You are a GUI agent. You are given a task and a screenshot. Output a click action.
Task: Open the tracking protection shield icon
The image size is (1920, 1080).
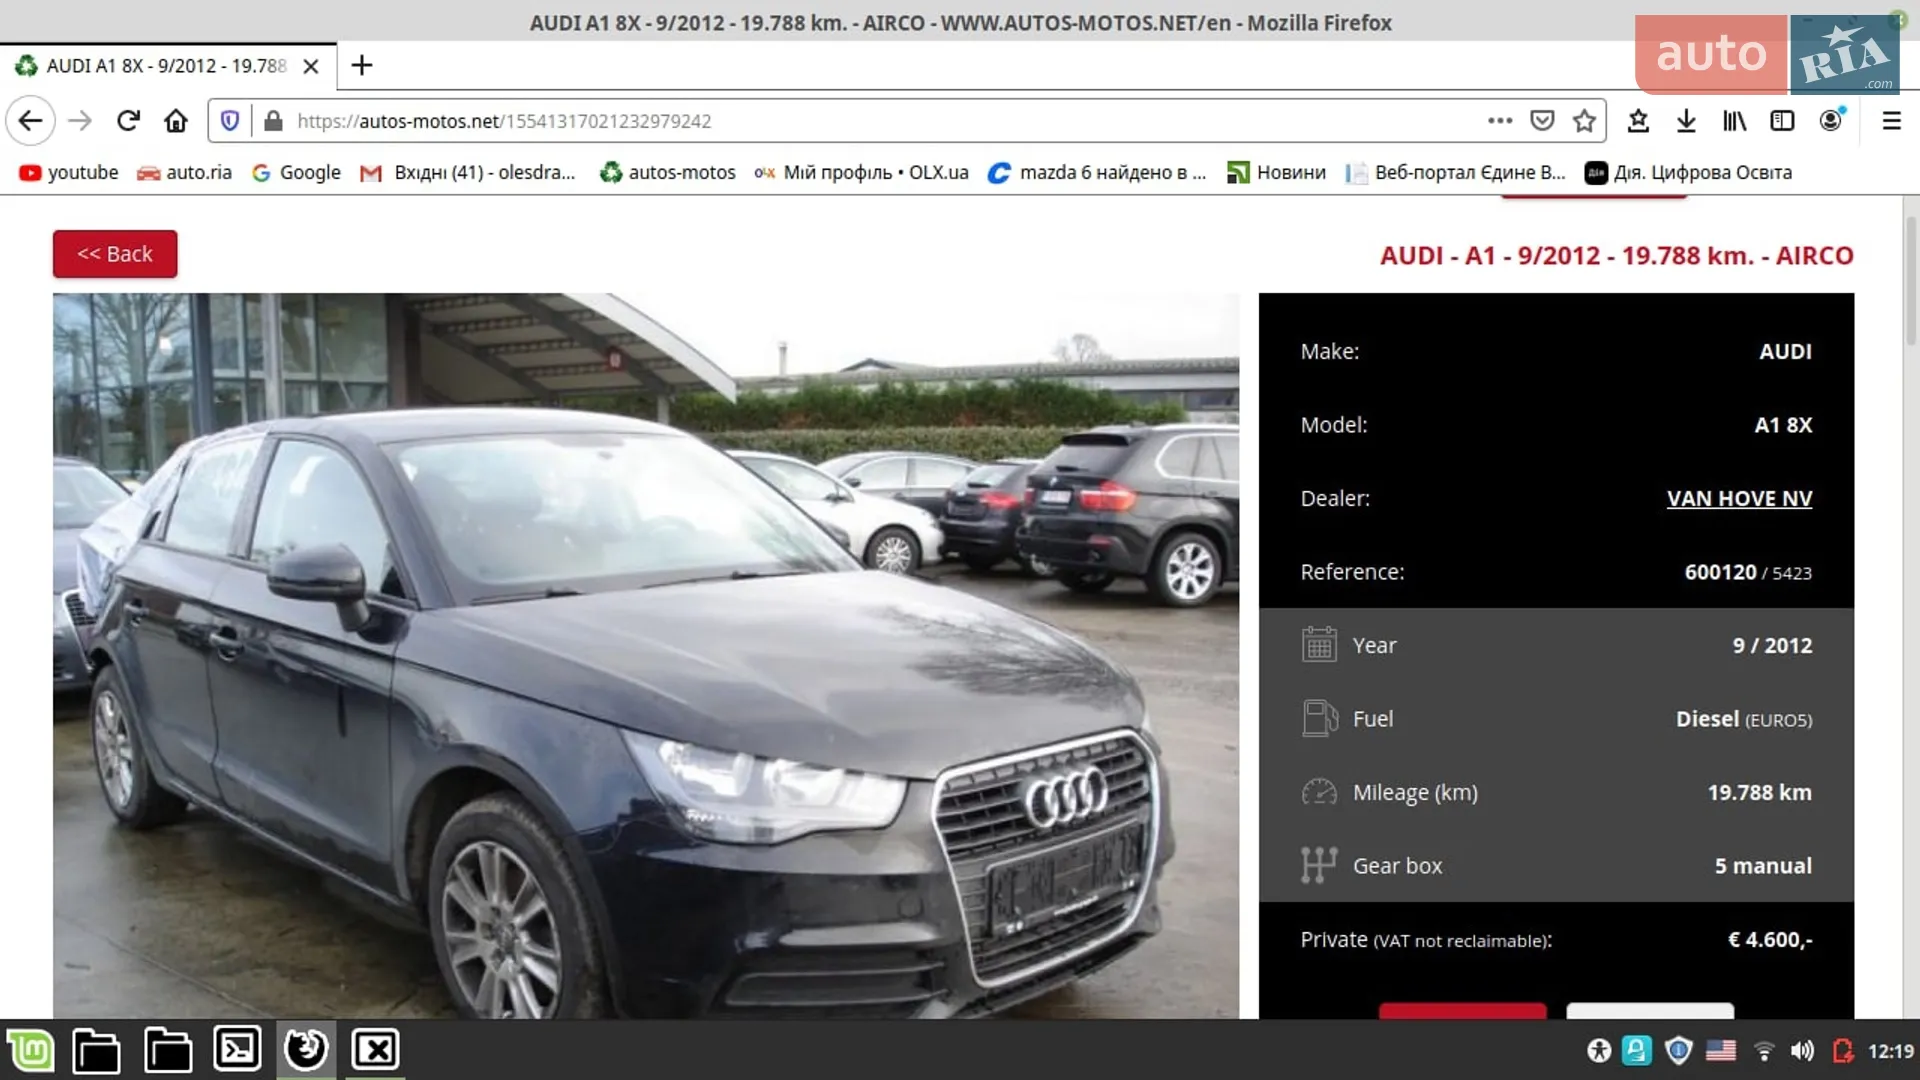pyautogui.click(x=230, y=121)
